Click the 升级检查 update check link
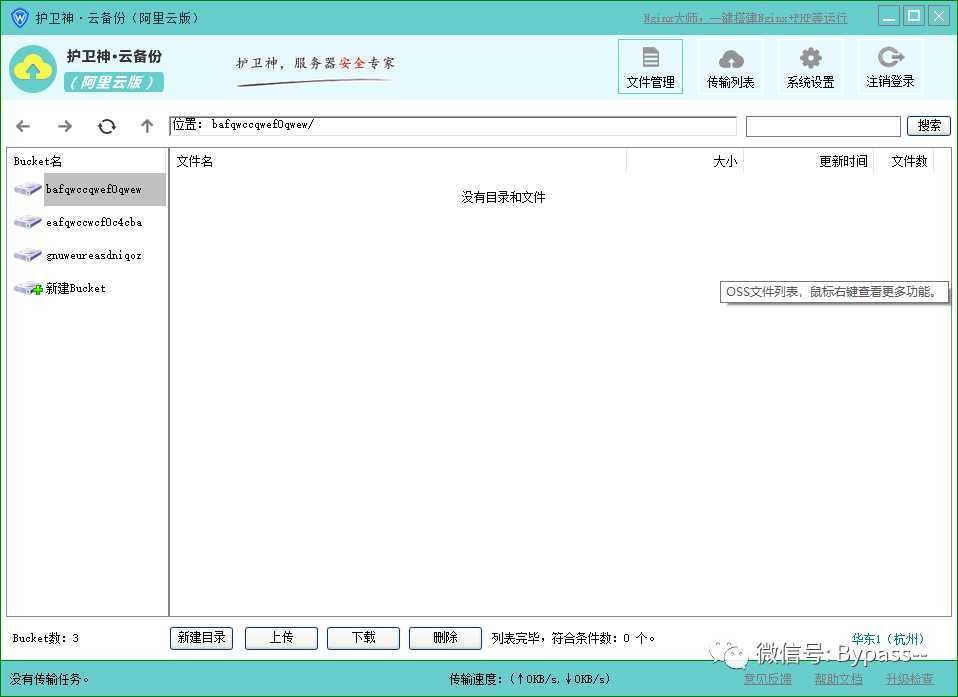958x697 pixels. 910,679
